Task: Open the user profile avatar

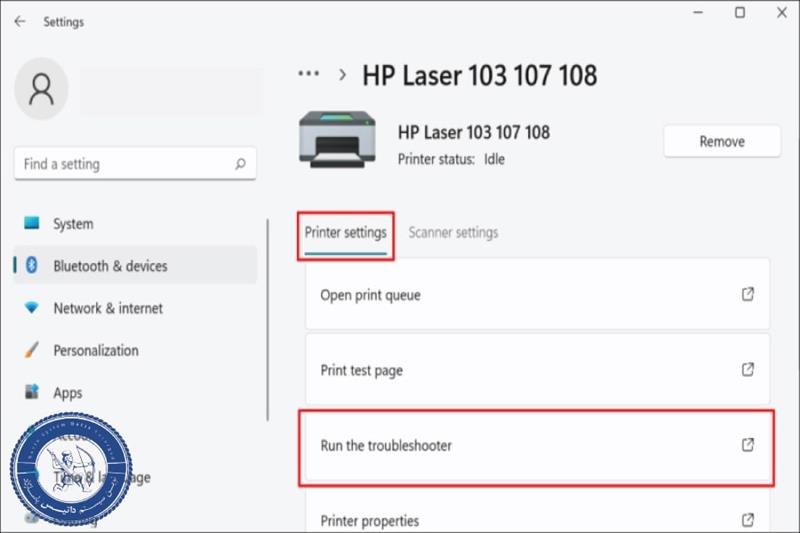Action: tap(41, 89)
